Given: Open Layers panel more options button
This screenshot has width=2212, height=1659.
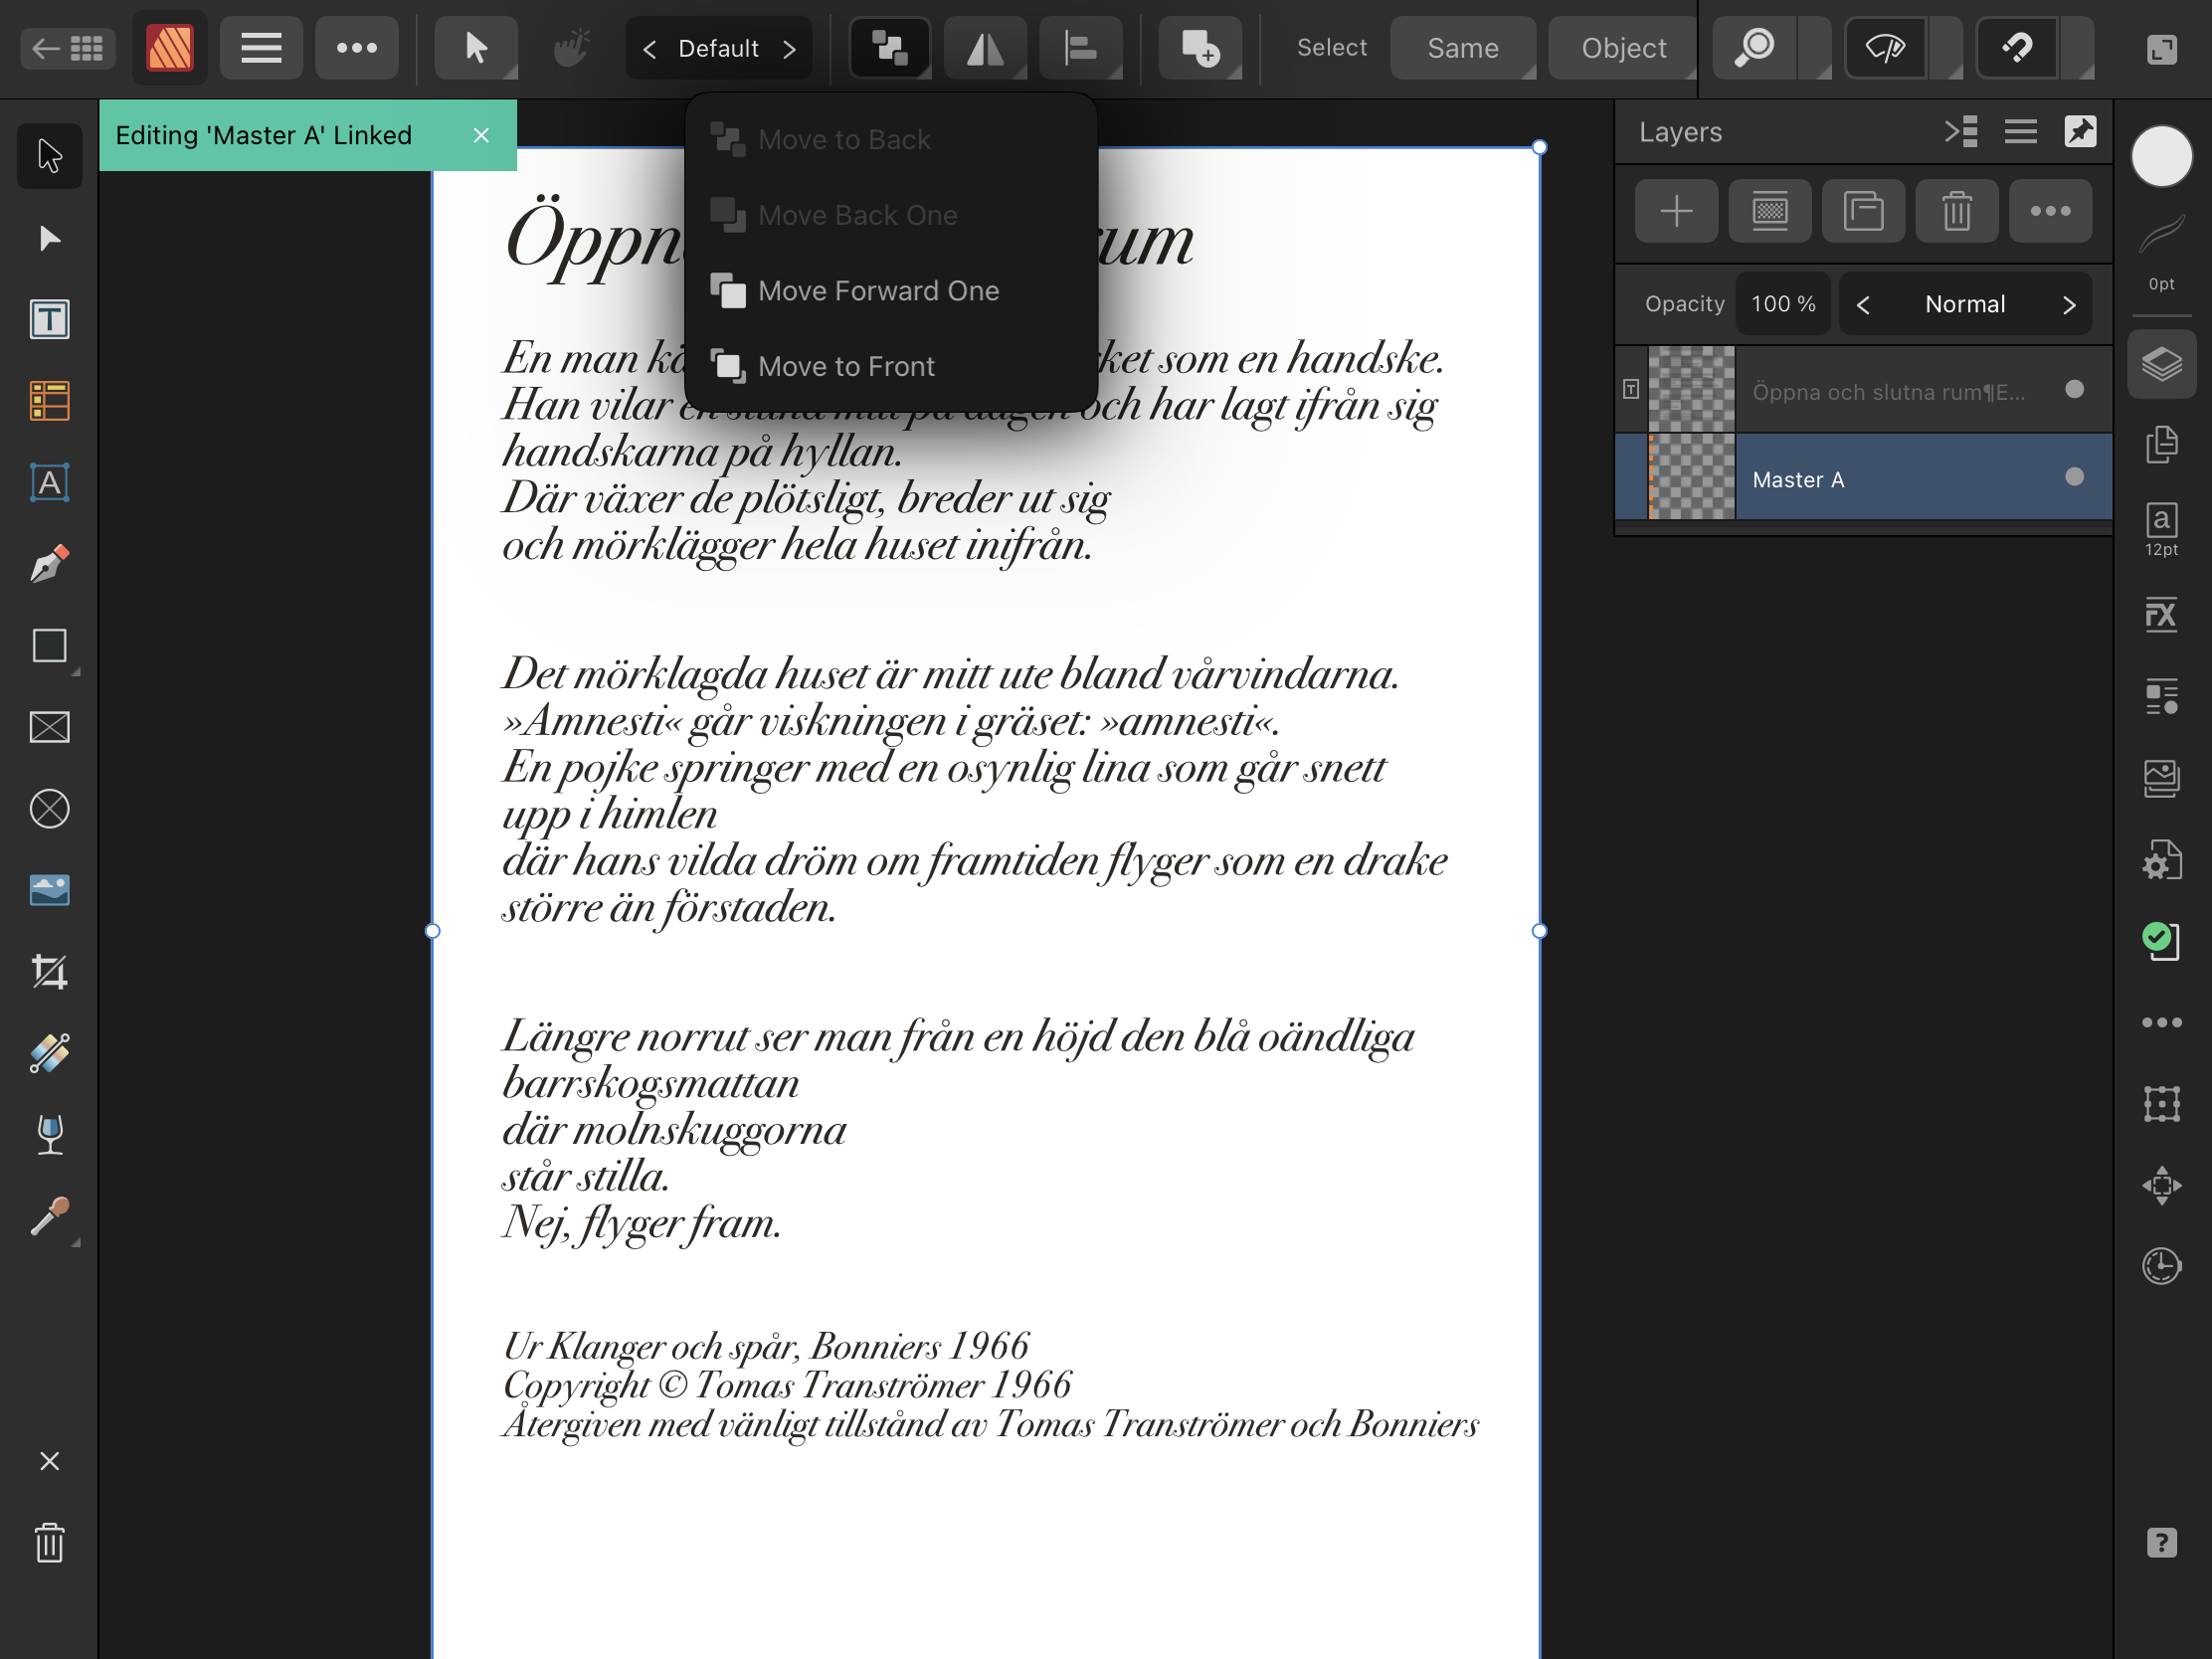Looking at the screenshot, I should [2050, 211].
